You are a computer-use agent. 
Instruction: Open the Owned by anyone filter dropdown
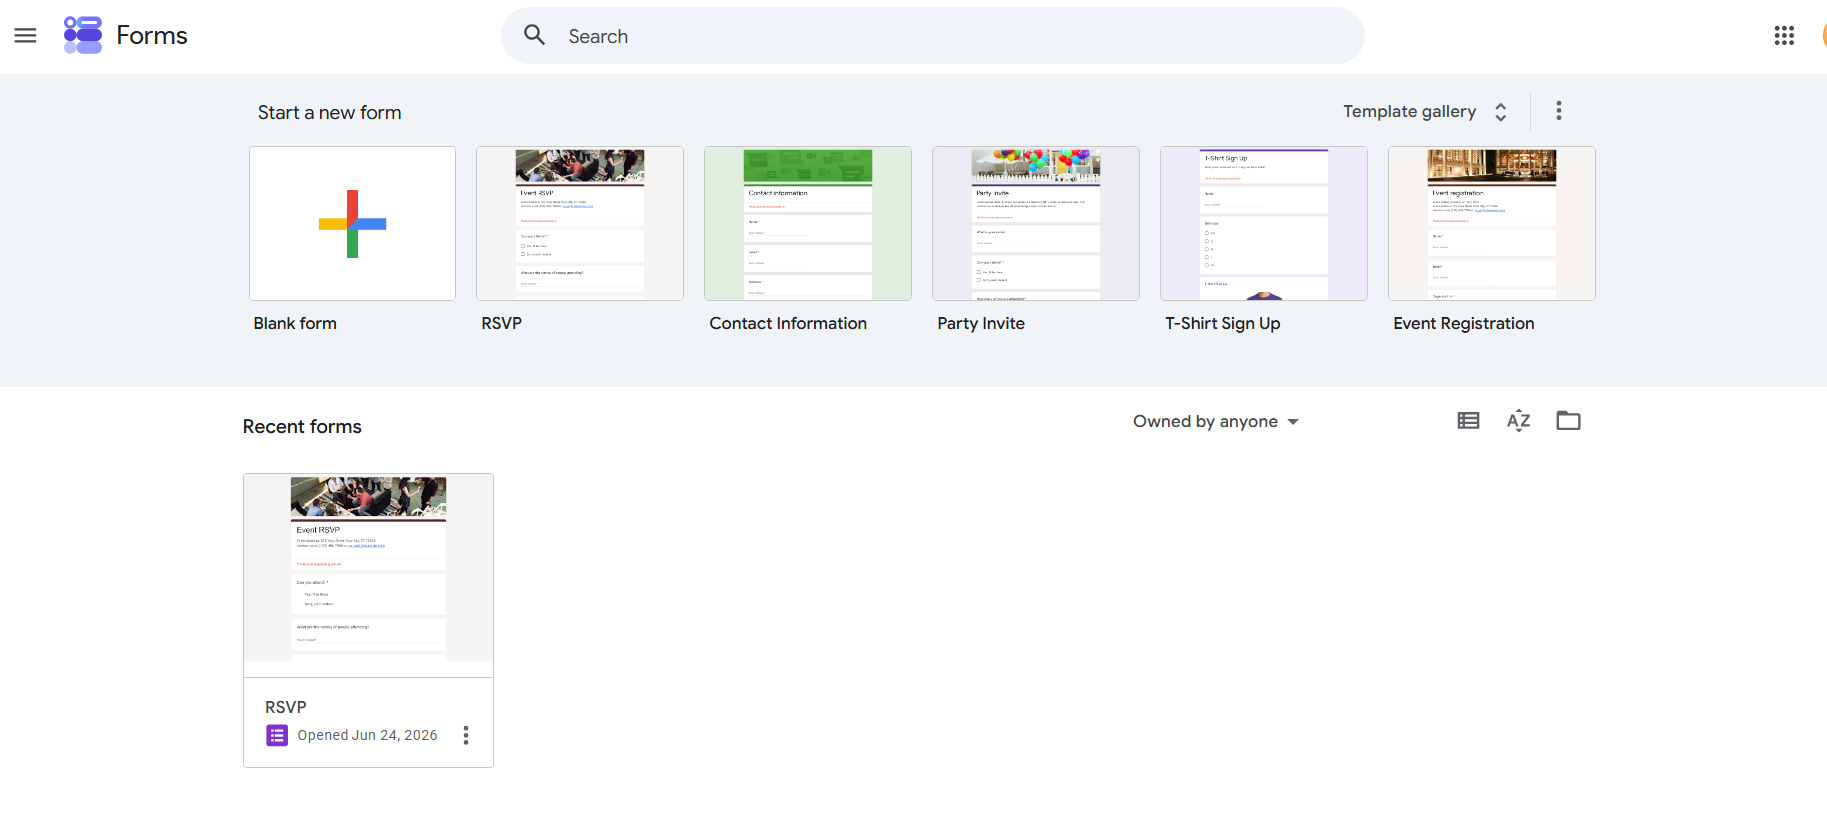coord(1215,422)
